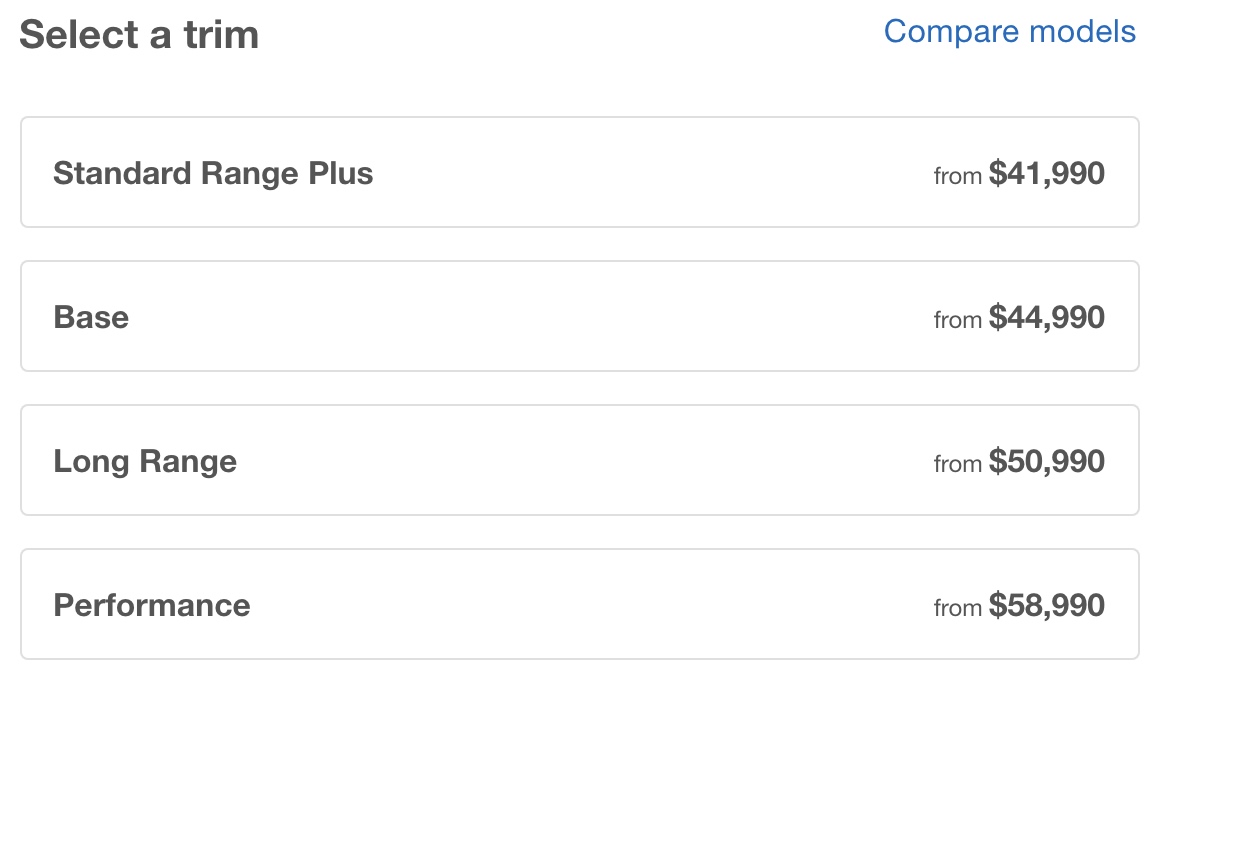Select the Performance trim card
Screen dimensions: 1242x844
coord(579,604)
